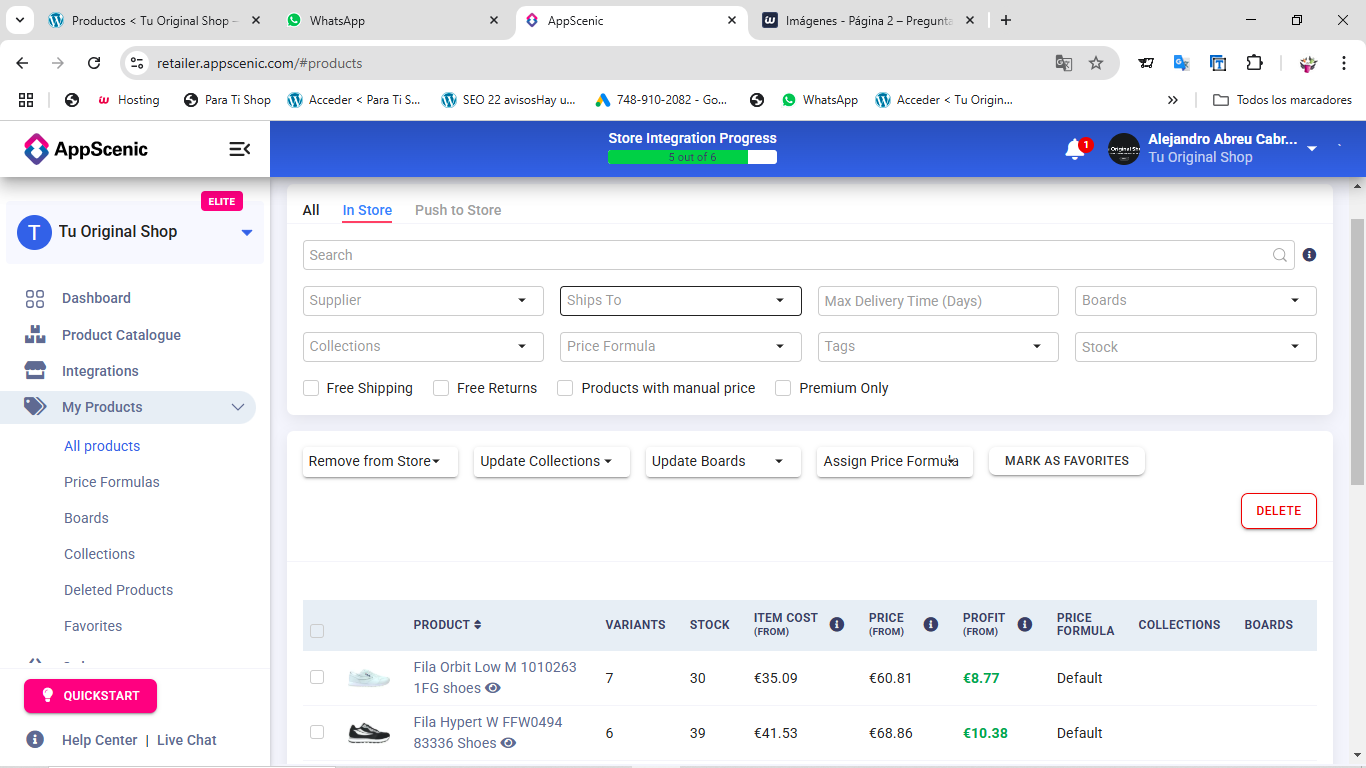Viewport: 1366px width, 768px height.
Task: Open the Live Chat link
Action: pyautogui.click(x=186, y=740)
